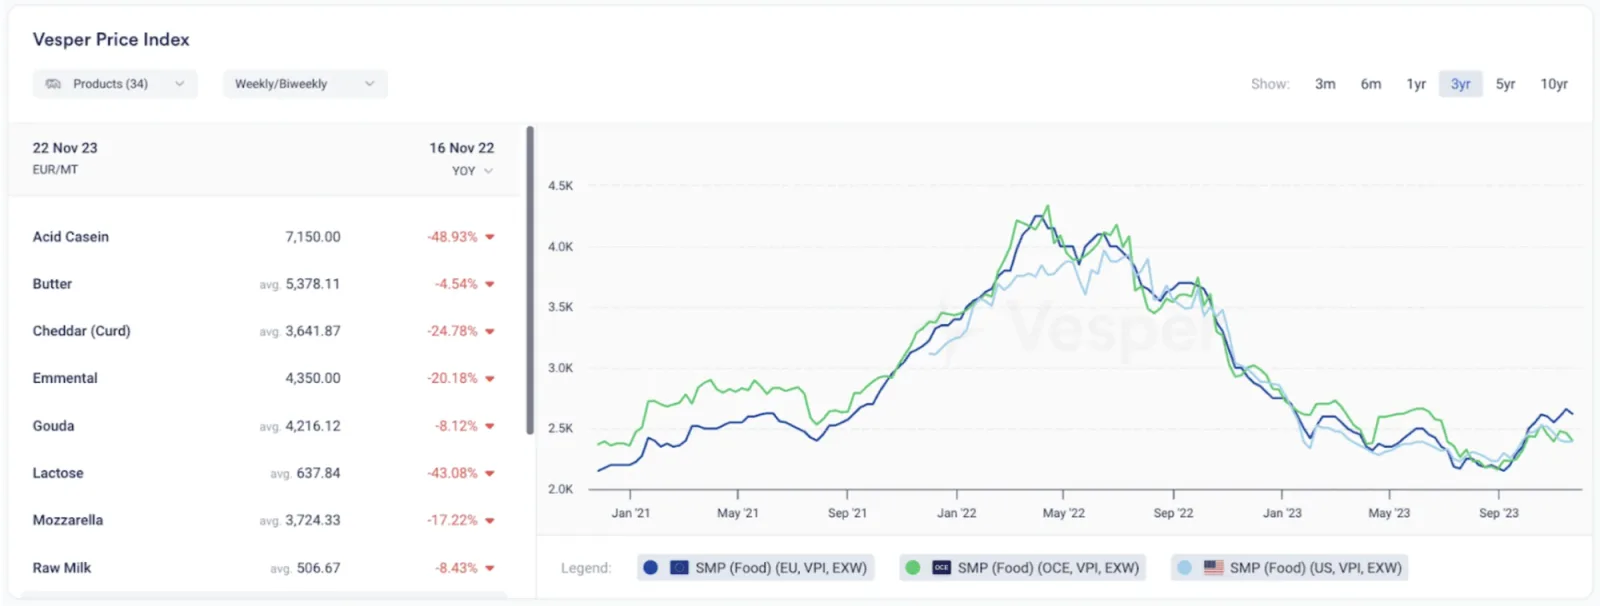Viewport: 1600px width, 606px height.
Task: Select the Raw Milk product row
Action: pyautogui.click(x=264, y=568)
